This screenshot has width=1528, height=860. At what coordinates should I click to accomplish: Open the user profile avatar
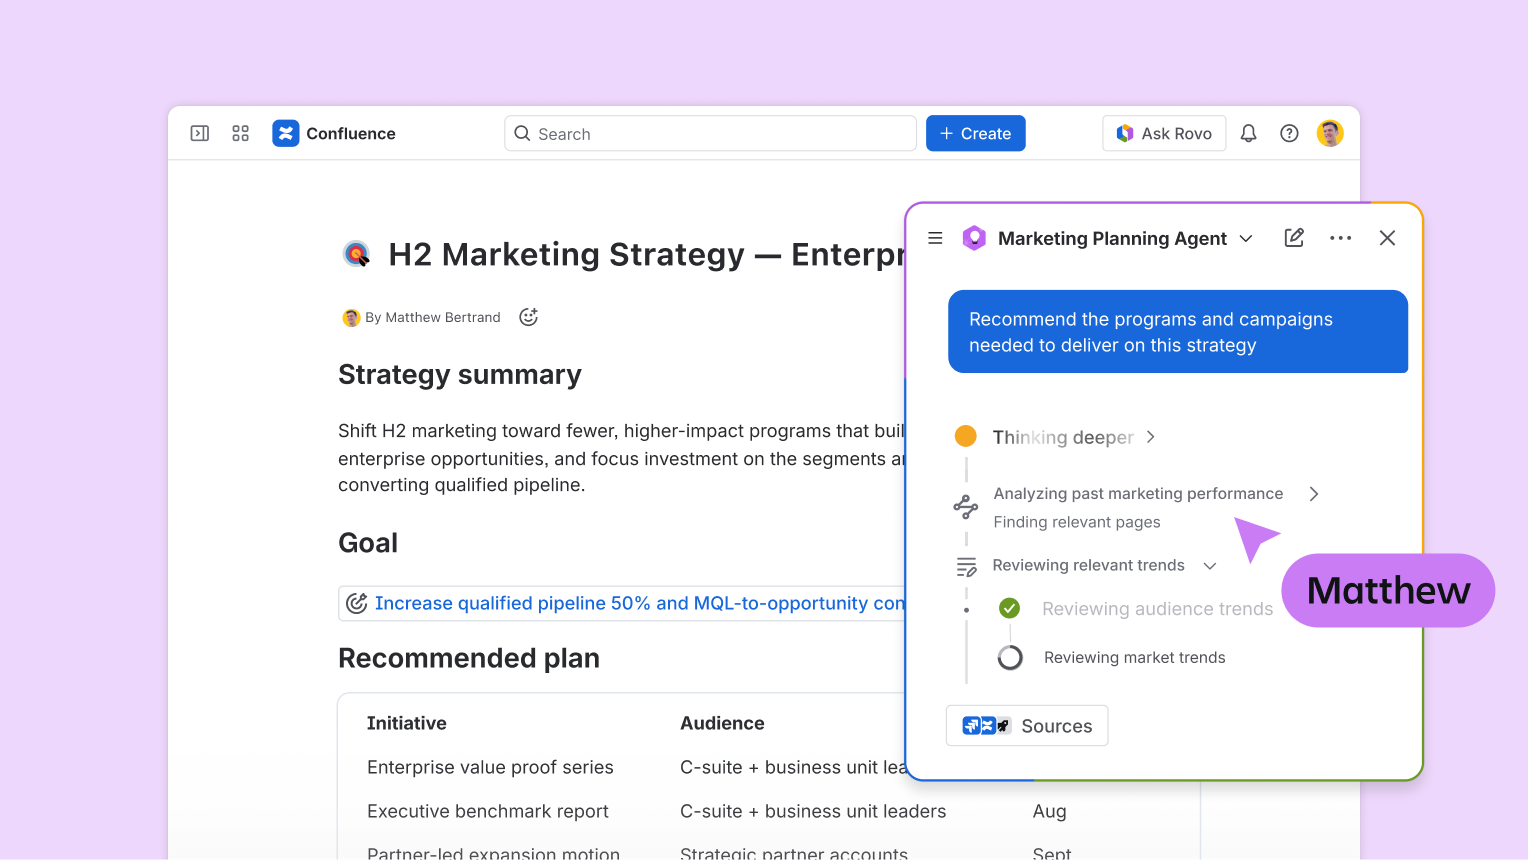click(x=1330, y=133)
